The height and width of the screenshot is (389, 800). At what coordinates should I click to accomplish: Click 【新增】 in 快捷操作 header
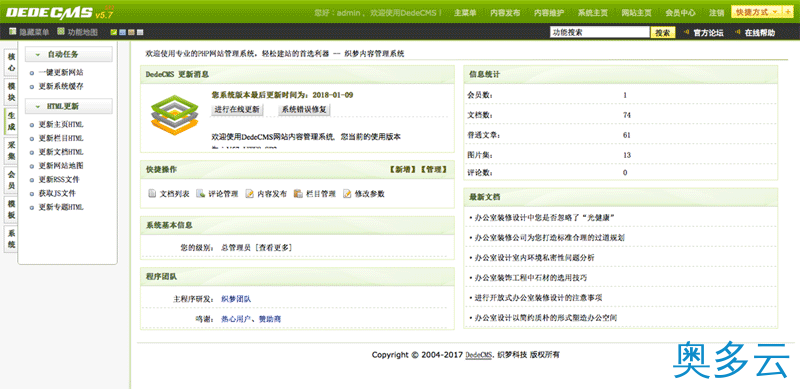403,169
